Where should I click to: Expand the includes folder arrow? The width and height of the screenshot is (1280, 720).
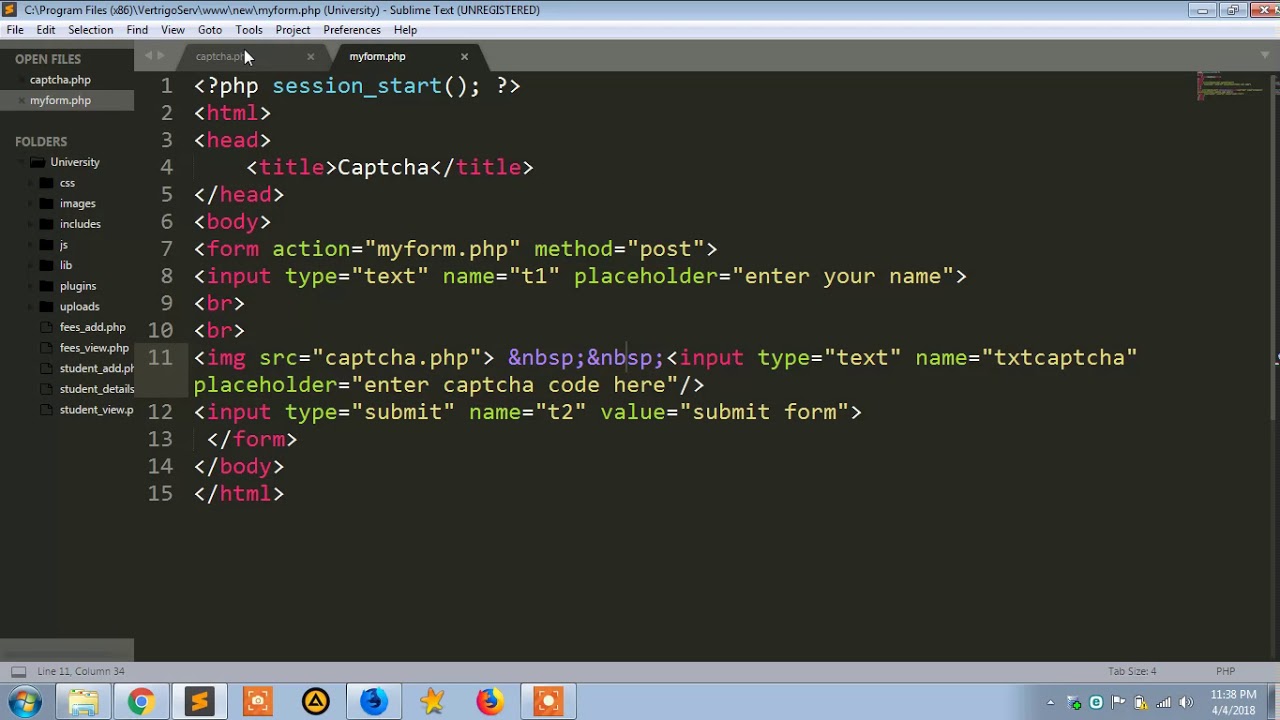33,224
